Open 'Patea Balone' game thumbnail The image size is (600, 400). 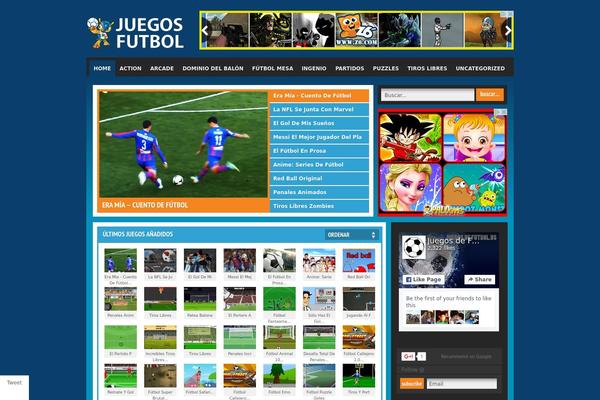point(200,299)
